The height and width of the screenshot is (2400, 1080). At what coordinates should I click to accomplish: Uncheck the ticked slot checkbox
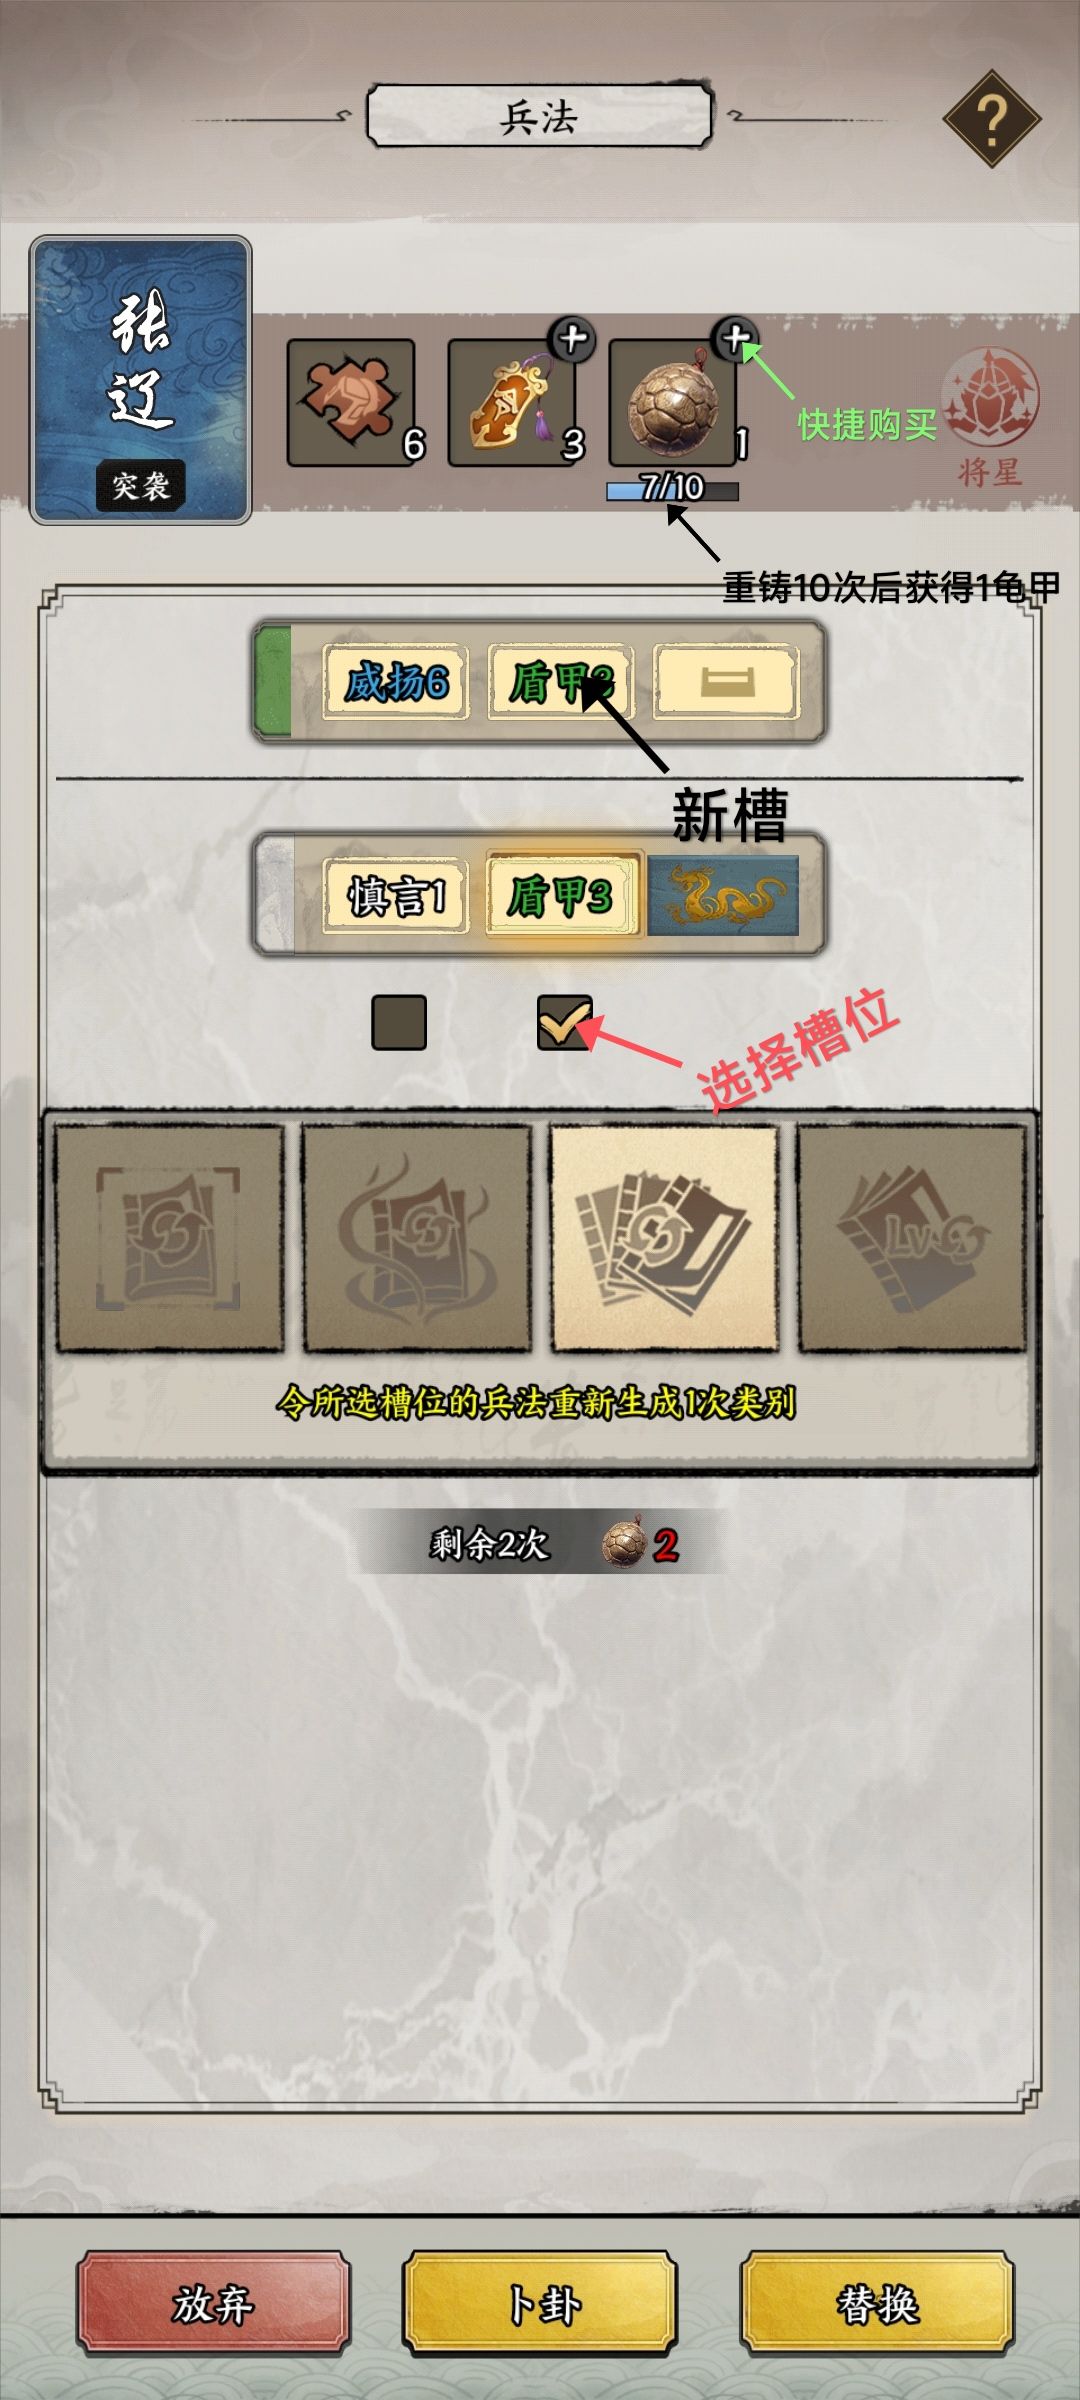click(x=565, y=1022)
